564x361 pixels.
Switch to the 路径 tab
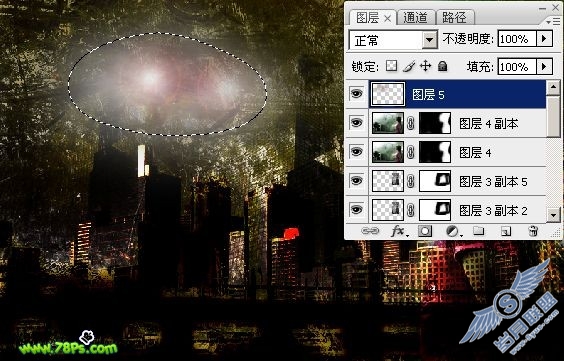pyautogui.click(x=454, y=17)
